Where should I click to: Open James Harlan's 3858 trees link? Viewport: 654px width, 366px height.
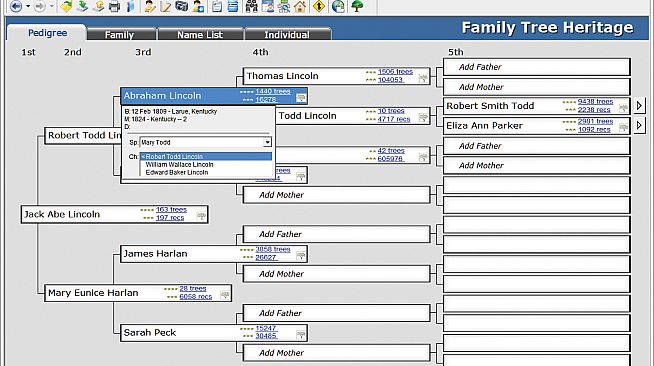point(273,249)
